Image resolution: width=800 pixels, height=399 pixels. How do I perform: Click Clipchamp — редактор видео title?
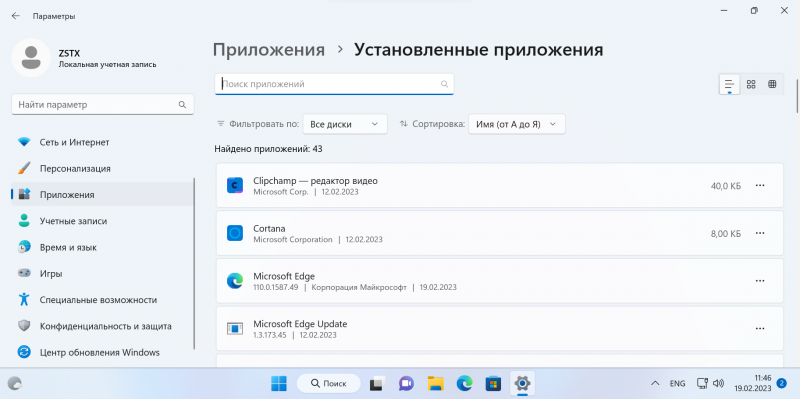click(315, 181)
